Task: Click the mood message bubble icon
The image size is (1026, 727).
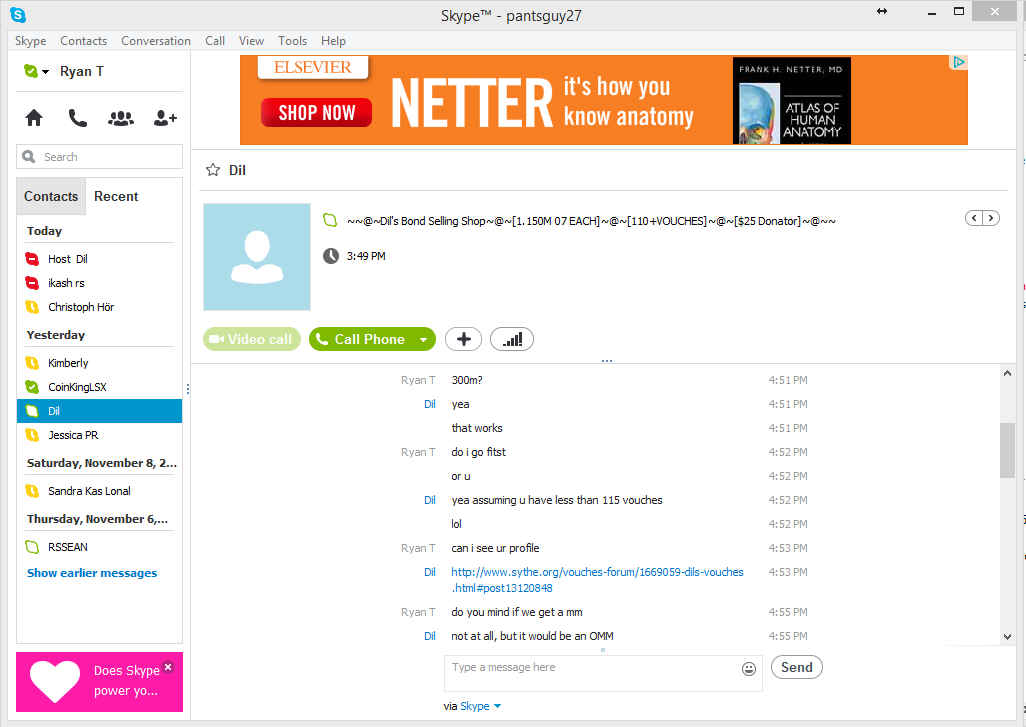Action: 330,221
